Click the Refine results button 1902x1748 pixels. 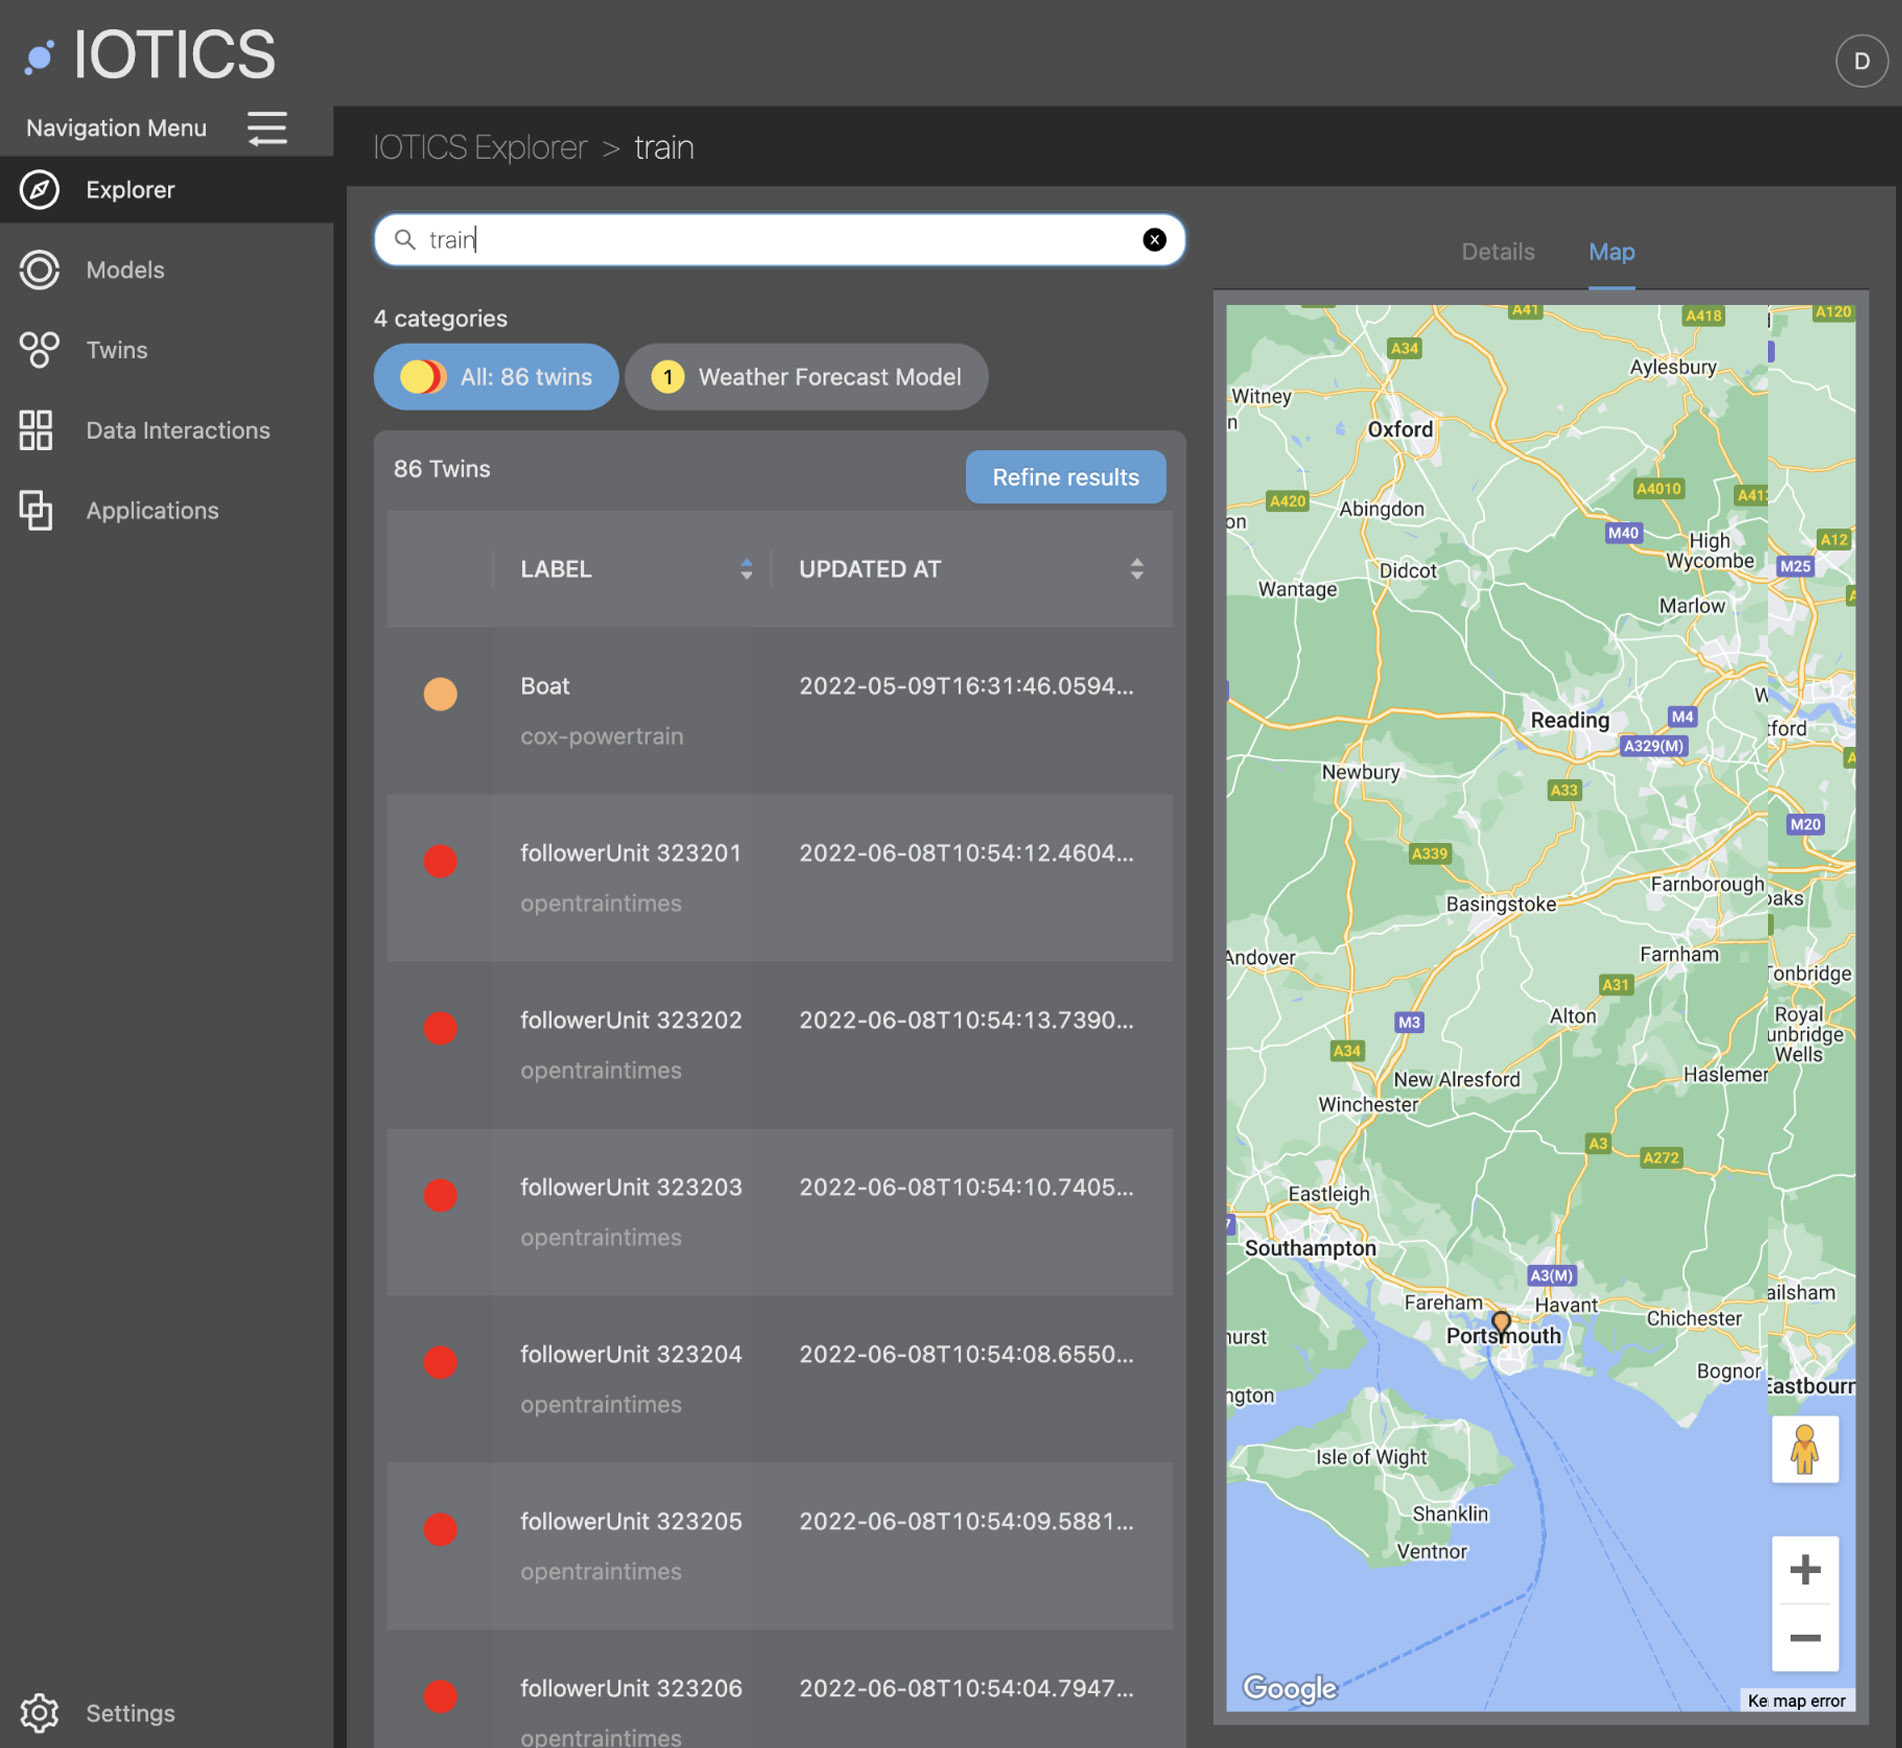pos(1065,477)
